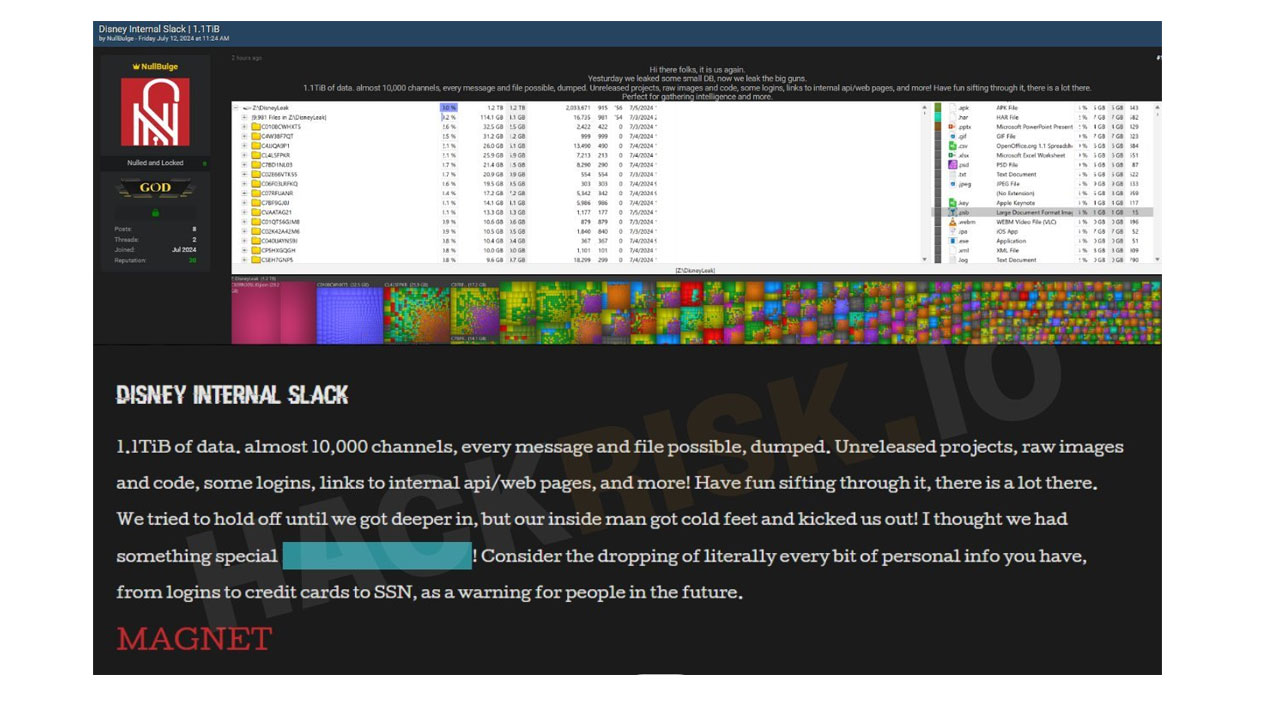Click the .key Apple Keynote icon
The width and height of the screenshot is (1280, 720).
click(953, 203)
